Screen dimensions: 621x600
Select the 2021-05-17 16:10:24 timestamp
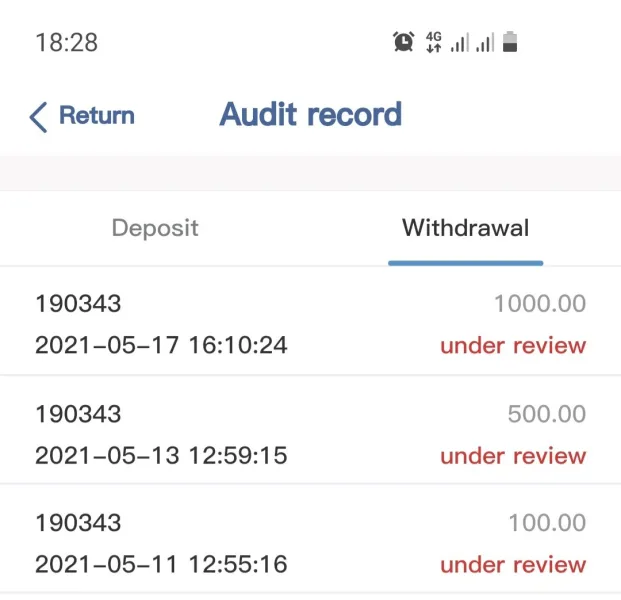click(x=161, y=346)
